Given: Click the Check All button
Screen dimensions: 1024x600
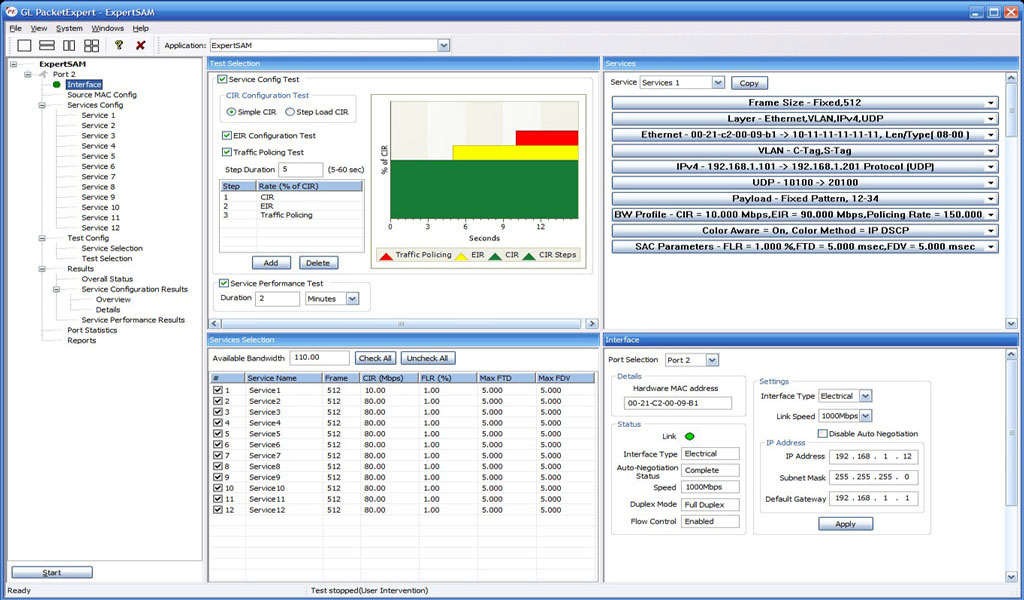Looking at the screenshot, I should 376,358.
